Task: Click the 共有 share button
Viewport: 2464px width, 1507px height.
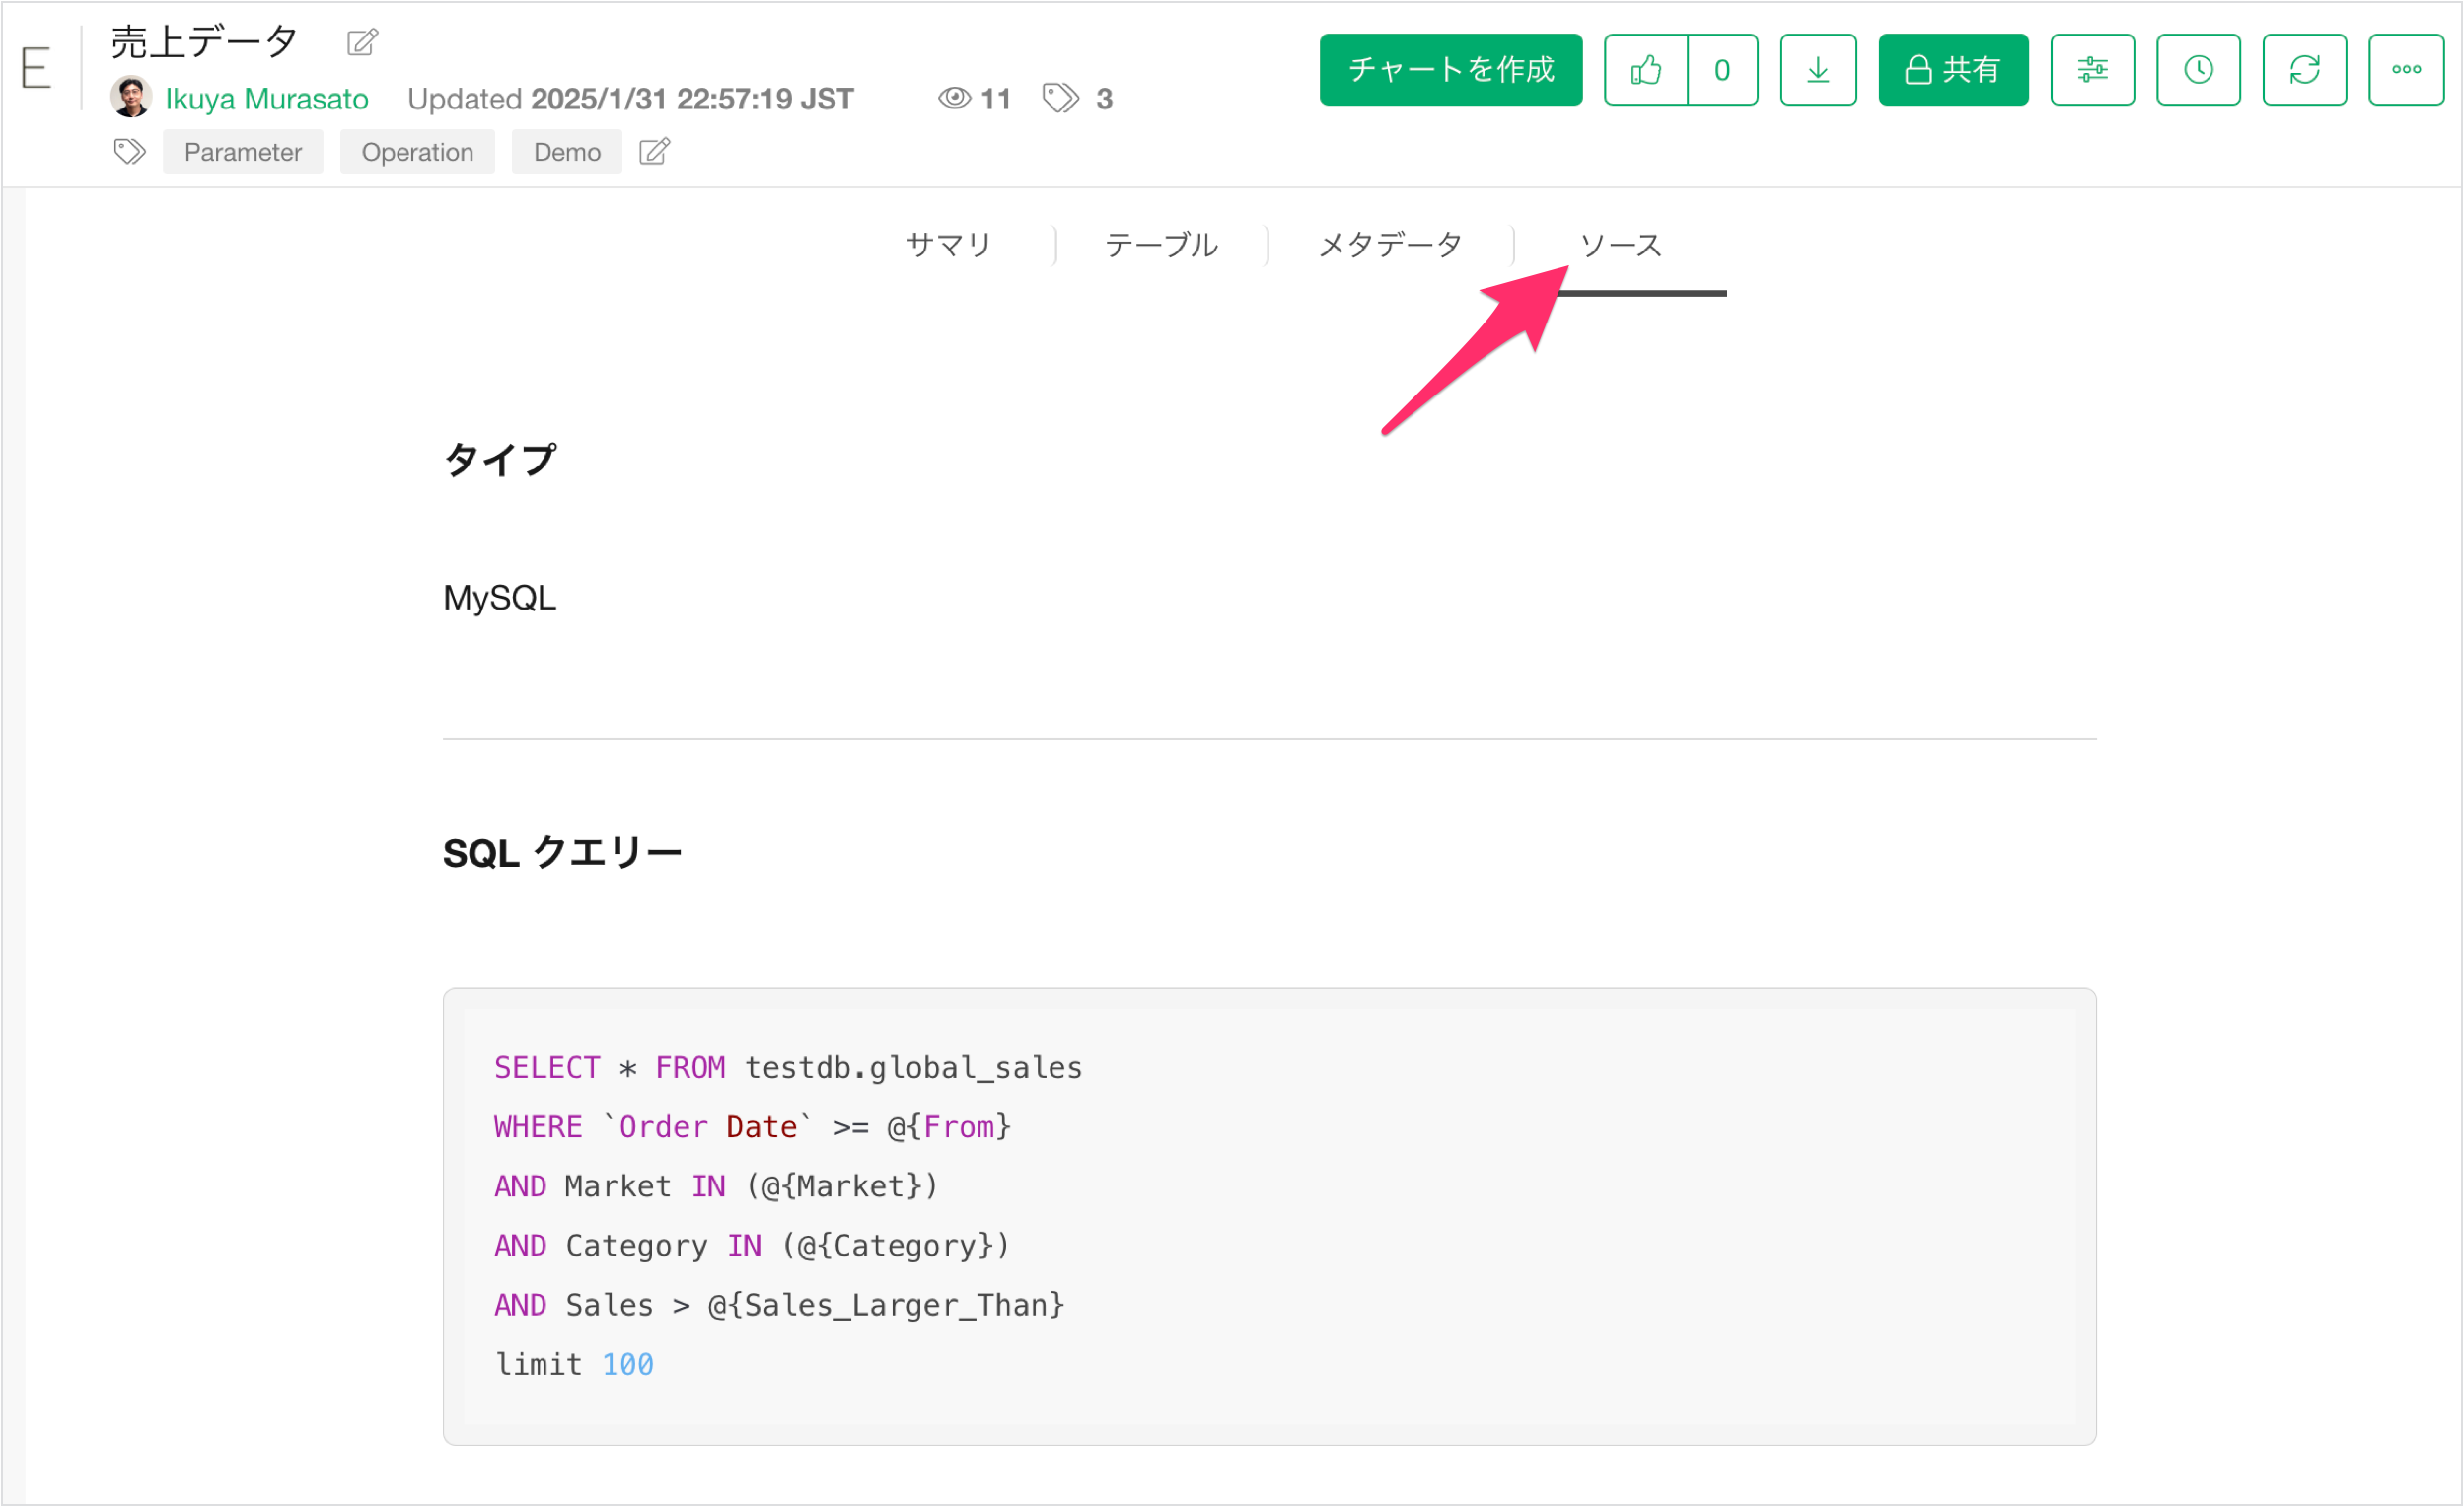Action: pyautogui.click(x=1953, y=70)
